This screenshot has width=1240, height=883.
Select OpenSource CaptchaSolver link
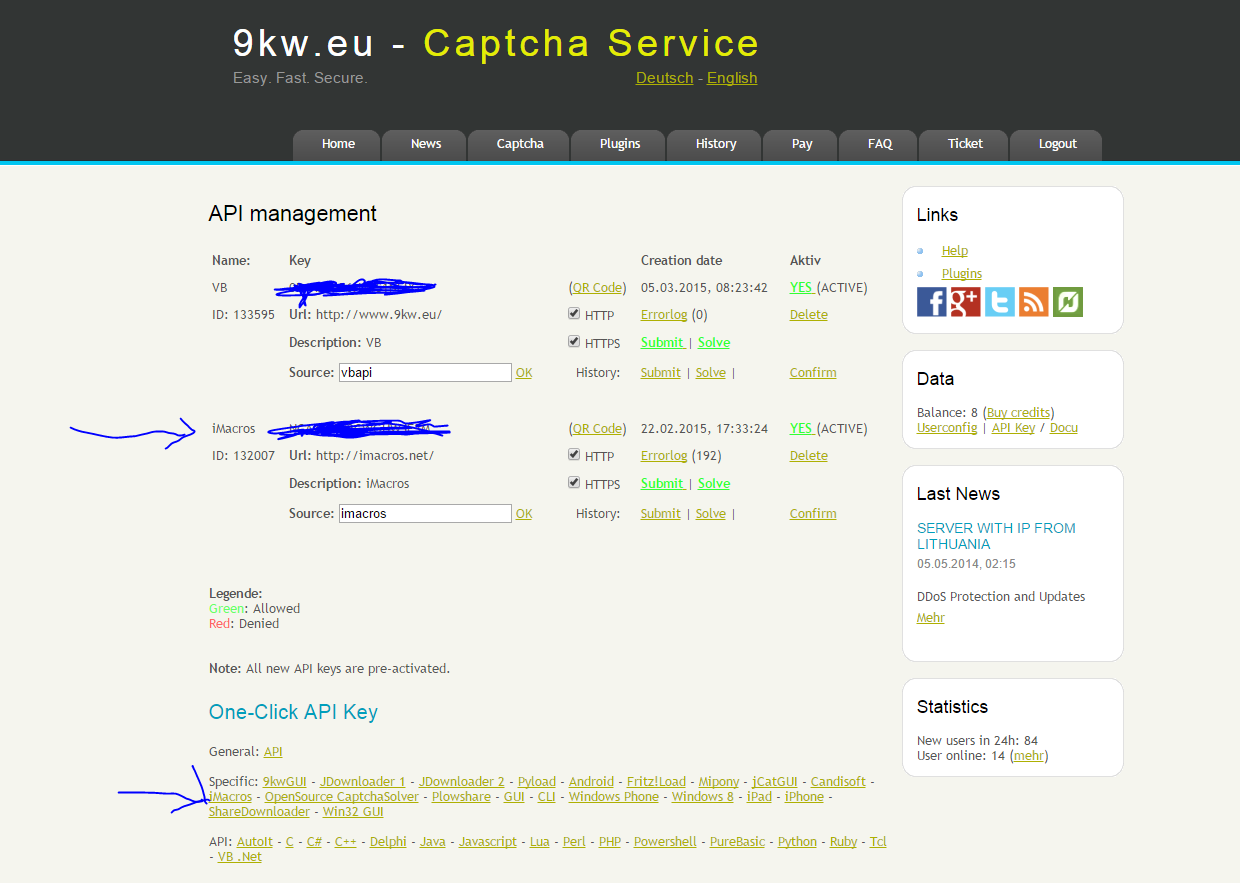pos(341,797)
